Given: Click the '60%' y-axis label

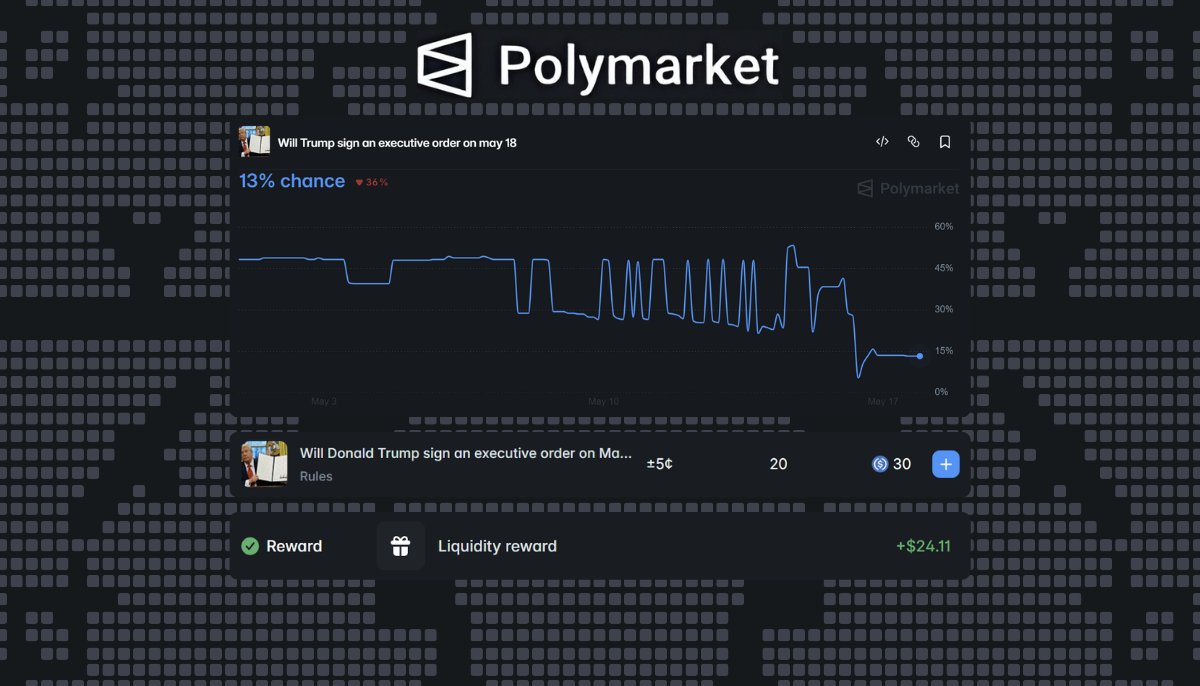Looking at the screenshot, I should point(944,227).
